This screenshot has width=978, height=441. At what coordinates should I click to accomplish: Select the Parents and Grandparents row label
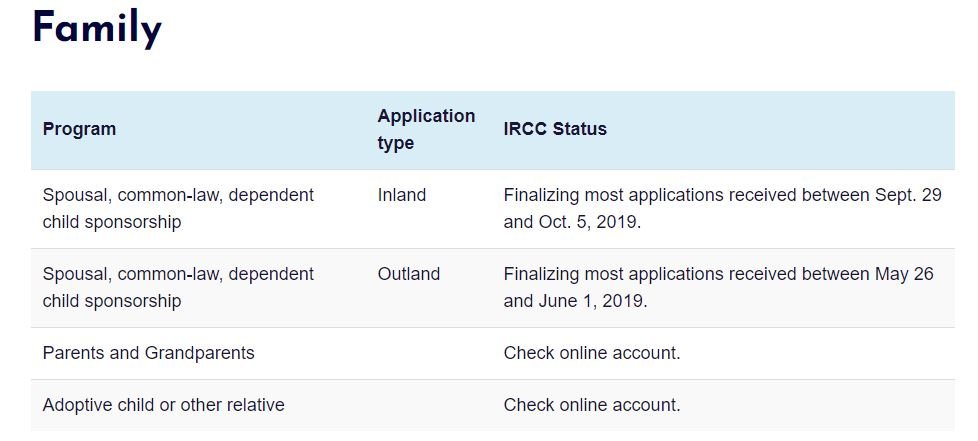[148, 353]
